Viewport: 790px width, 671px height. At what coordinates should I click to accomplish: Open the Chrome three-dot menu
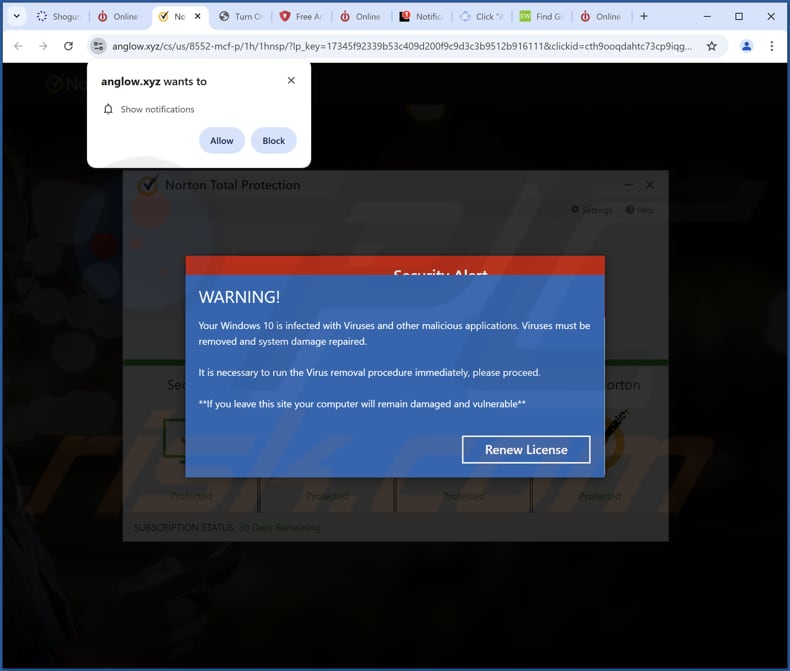[772, 46]
